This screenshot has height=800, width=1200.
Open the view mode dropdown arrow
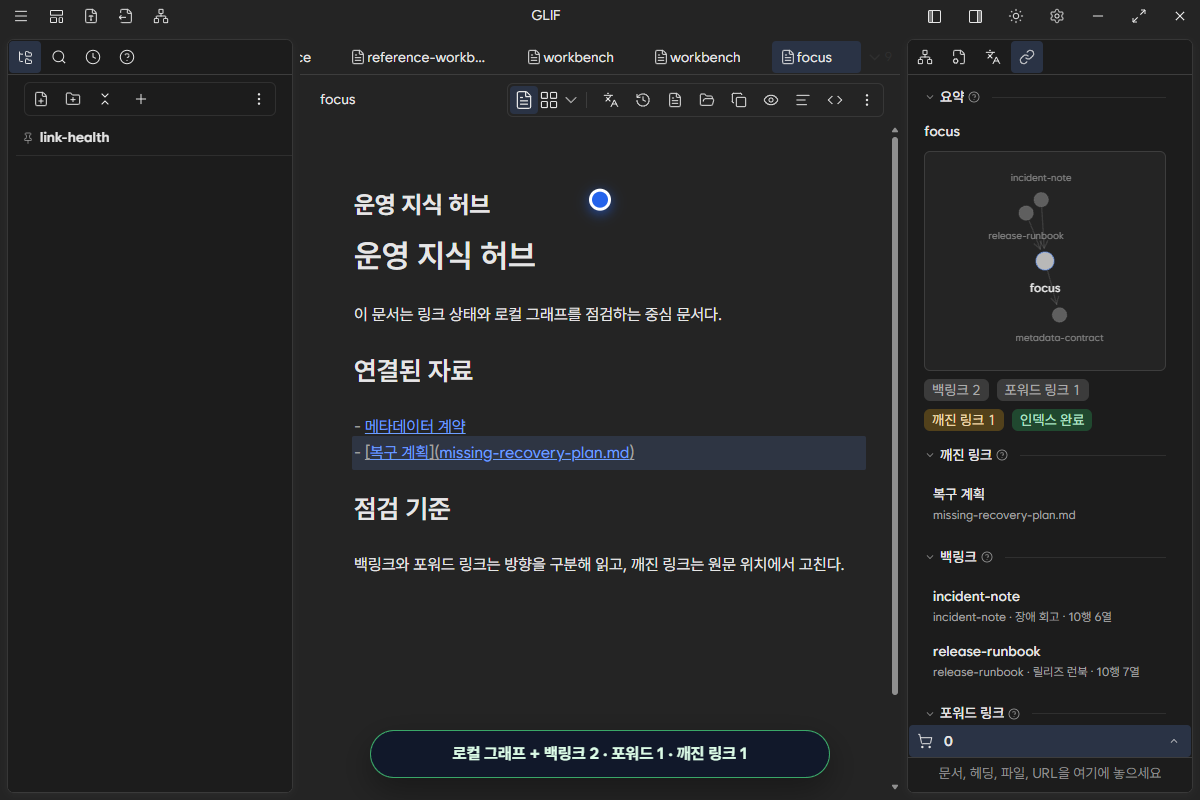point(571,100)
